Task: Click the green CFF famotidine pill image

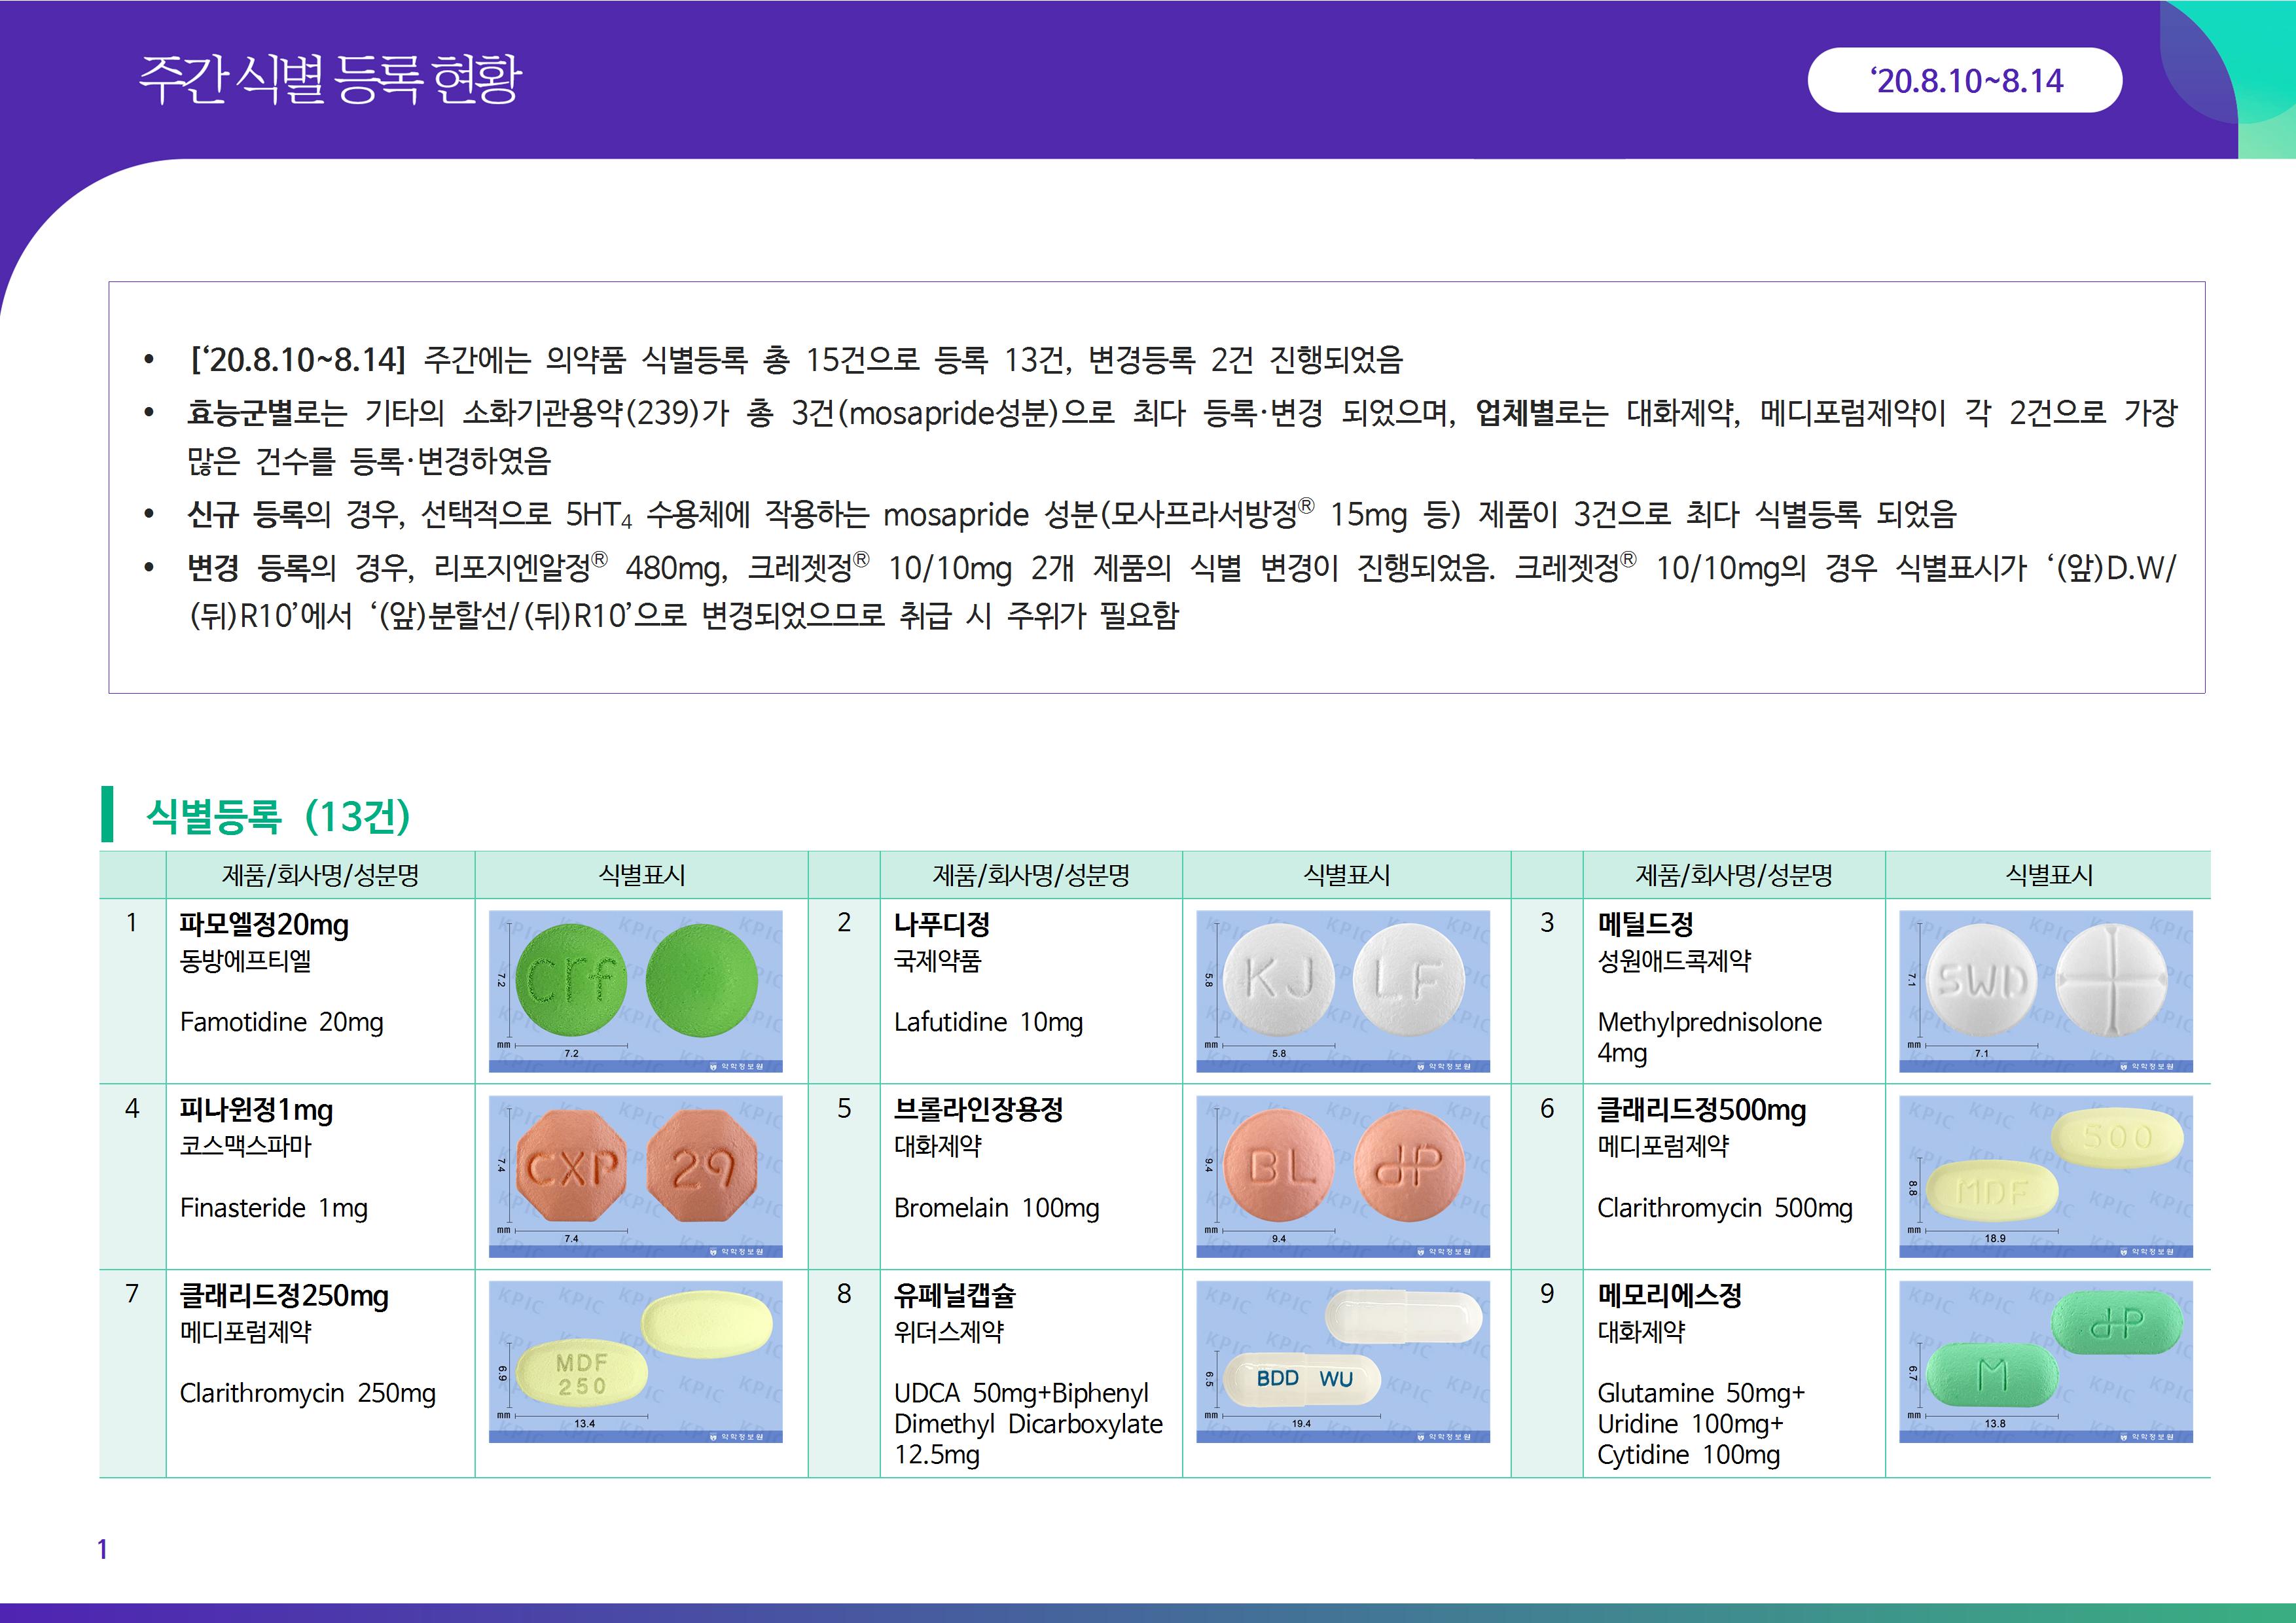Action: click(x=635, y=990)
